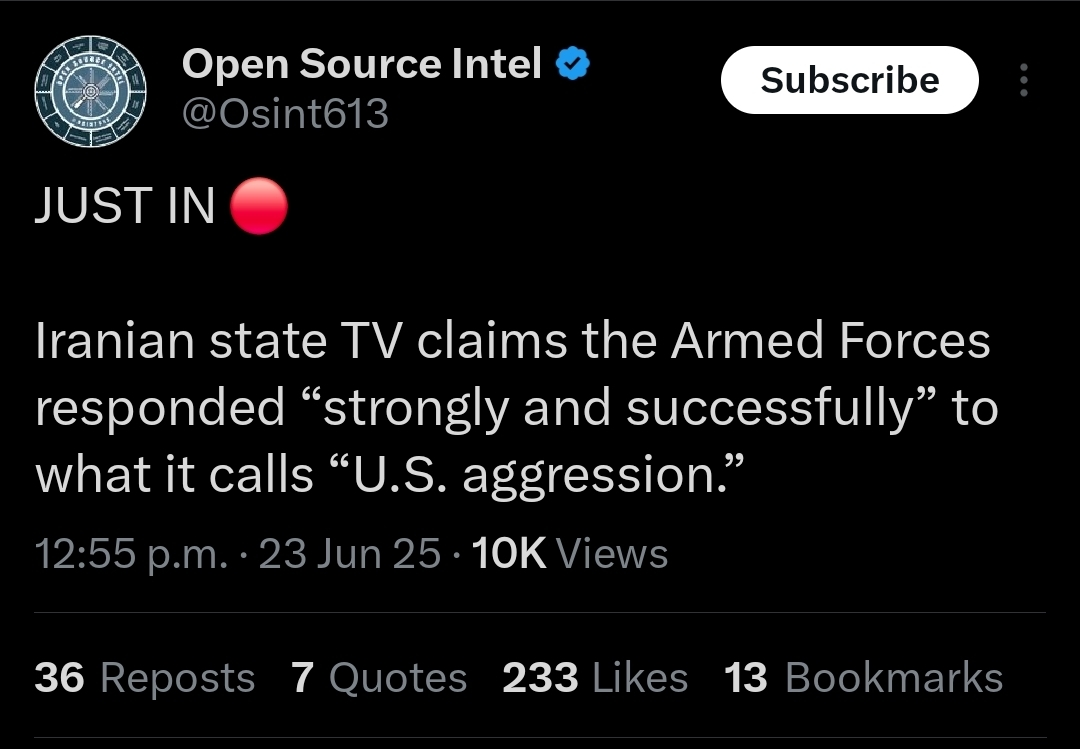Open the 7 Quotes list
This screenshot has height=749, width=1080.
coord(379,677)
